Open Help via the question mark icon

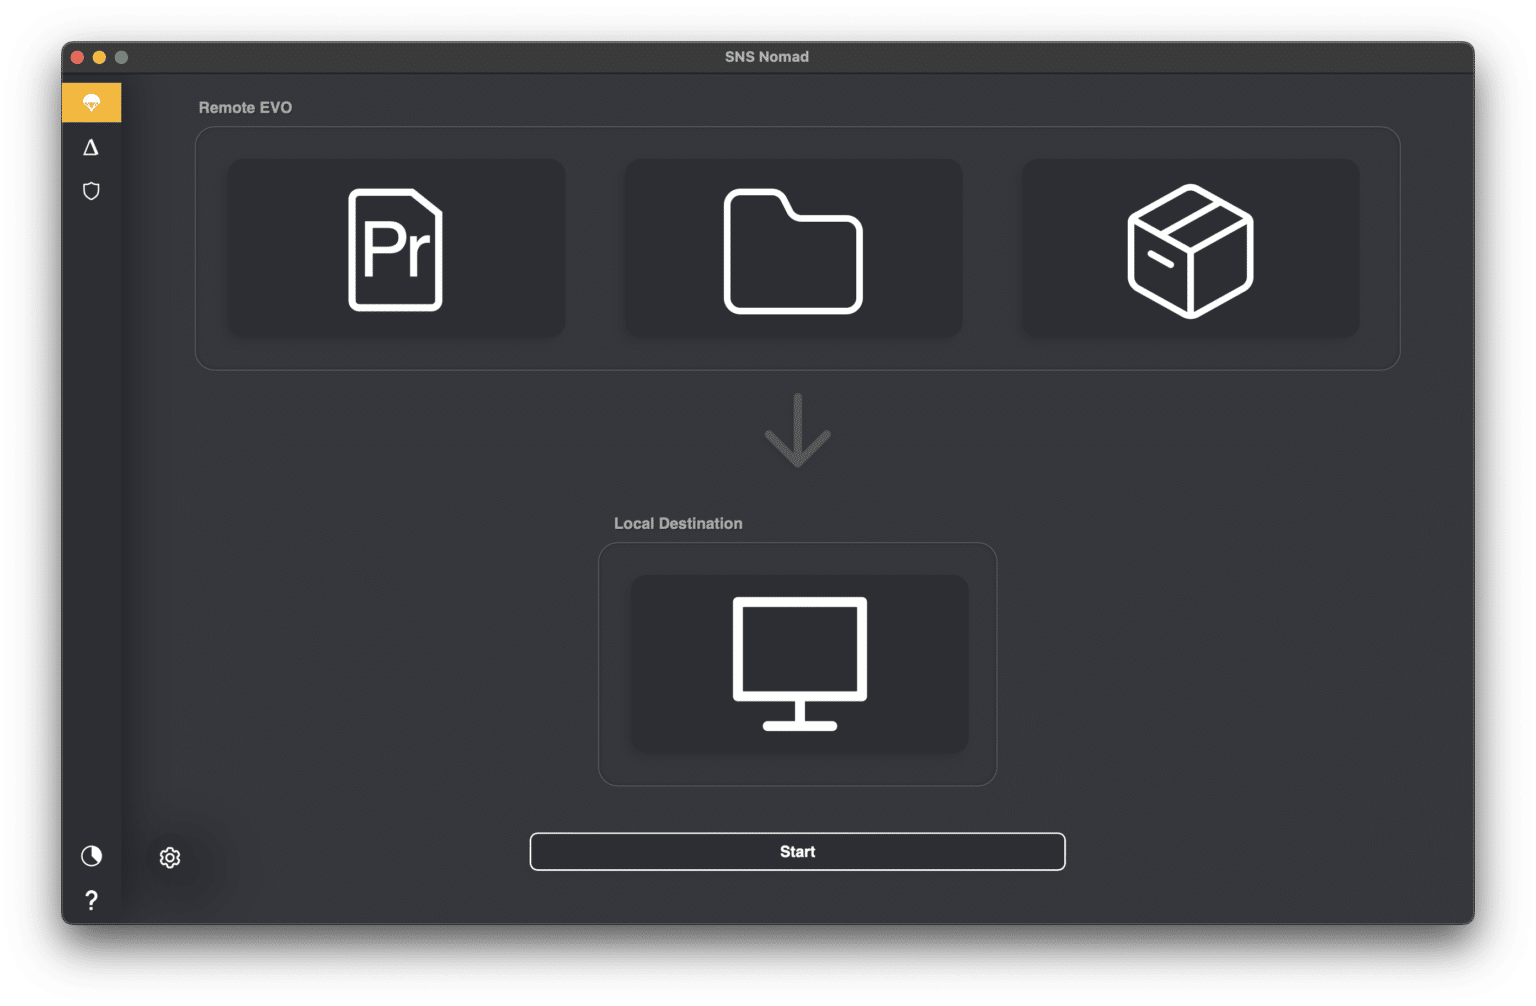91,900
